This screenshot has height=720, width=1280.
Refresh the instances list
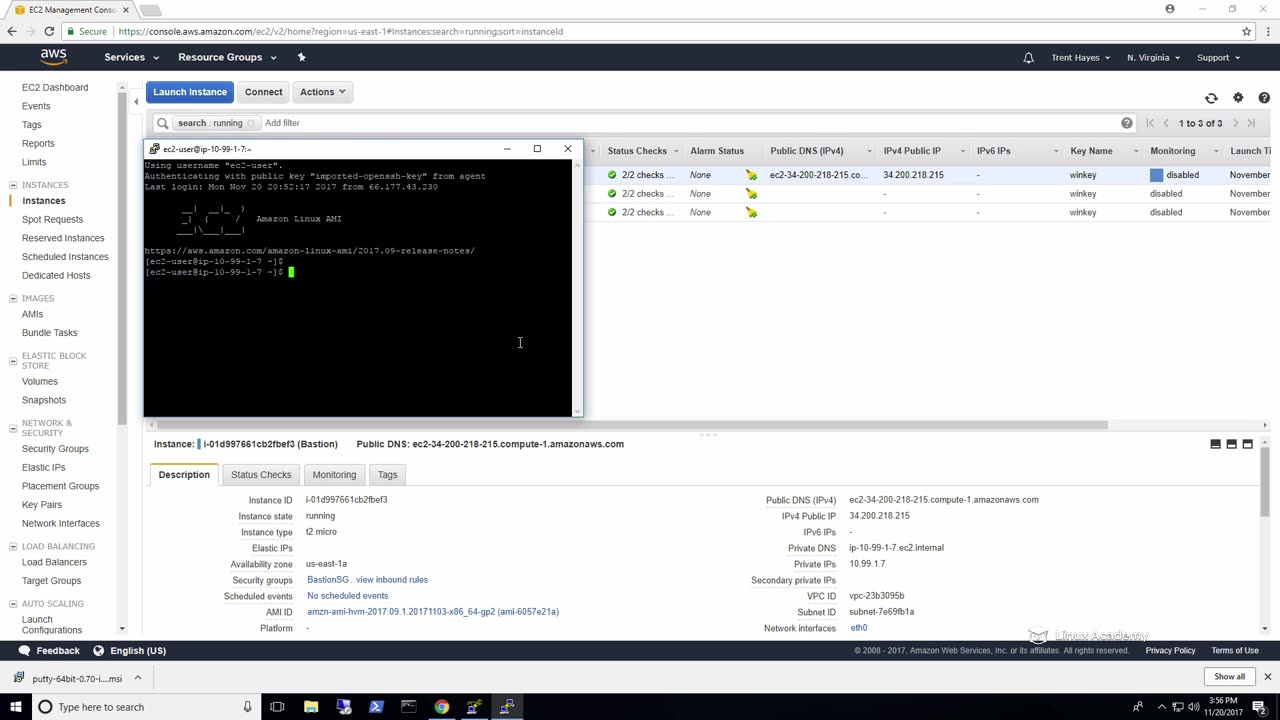click(1211, 98)
